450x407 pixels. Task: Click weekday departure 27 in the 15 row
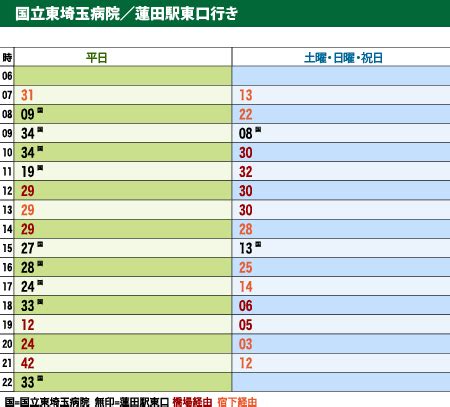28,248
